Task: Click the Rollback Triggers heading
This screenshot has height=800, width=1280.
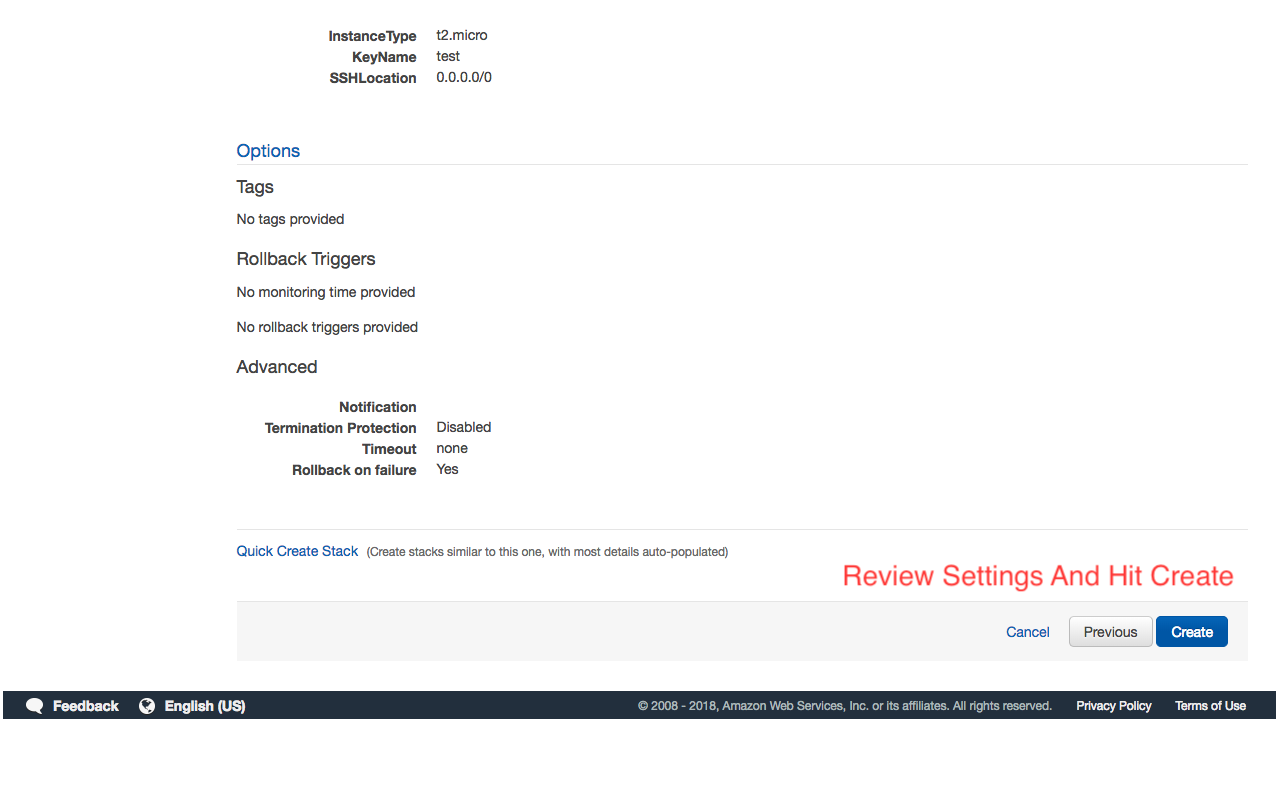Action: click(306, 259)
